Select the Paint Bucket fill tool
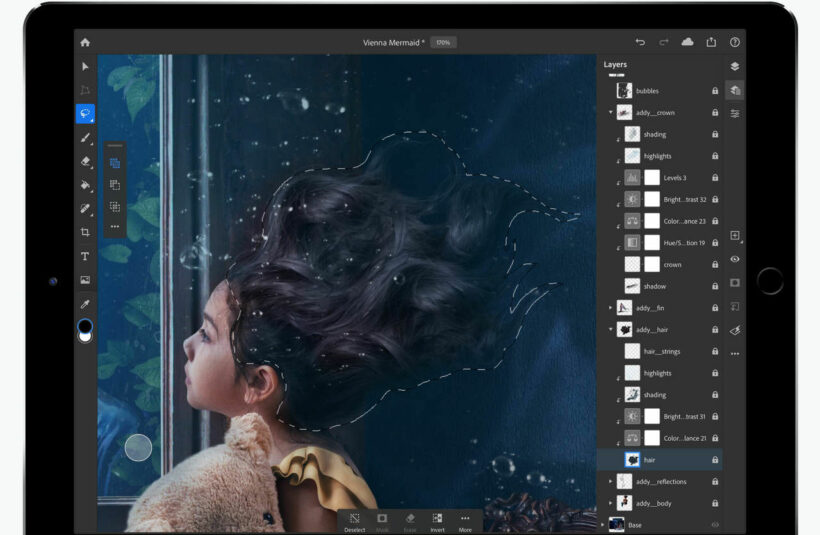The height and width of the screenshot is (535, 820). [85, 185]
